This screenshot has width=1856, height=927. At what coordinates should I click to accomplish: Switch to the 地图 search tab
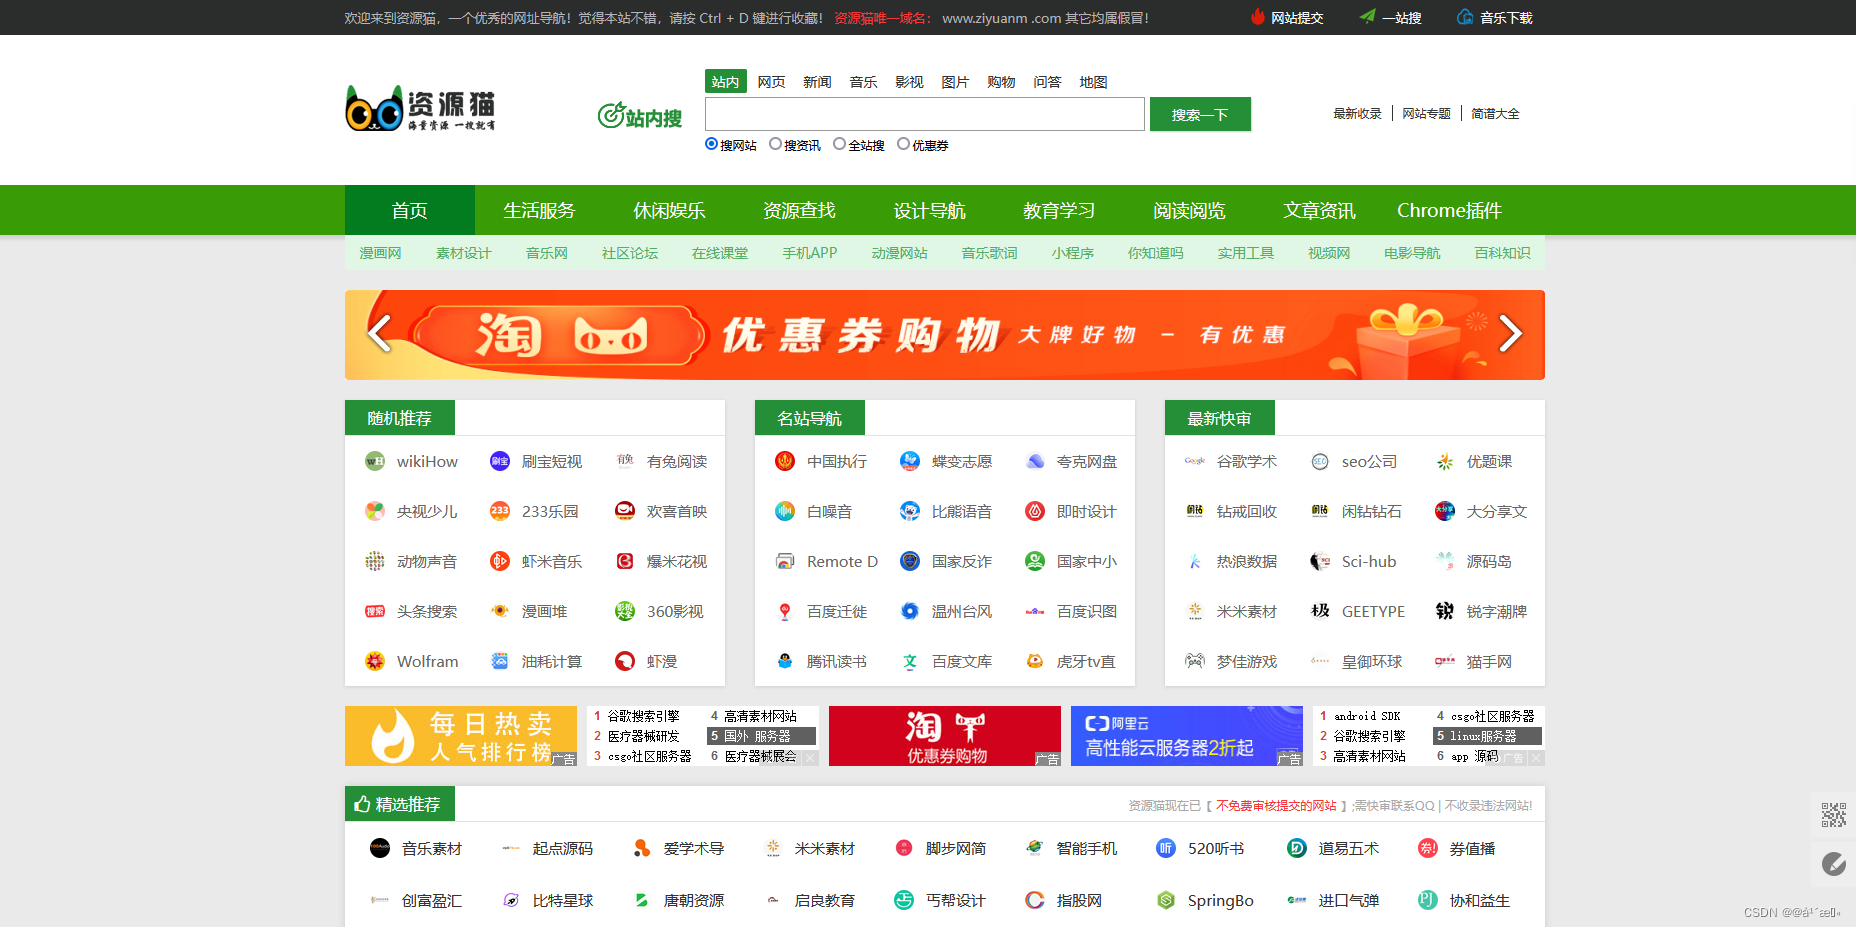click(x=1093, y=82)
